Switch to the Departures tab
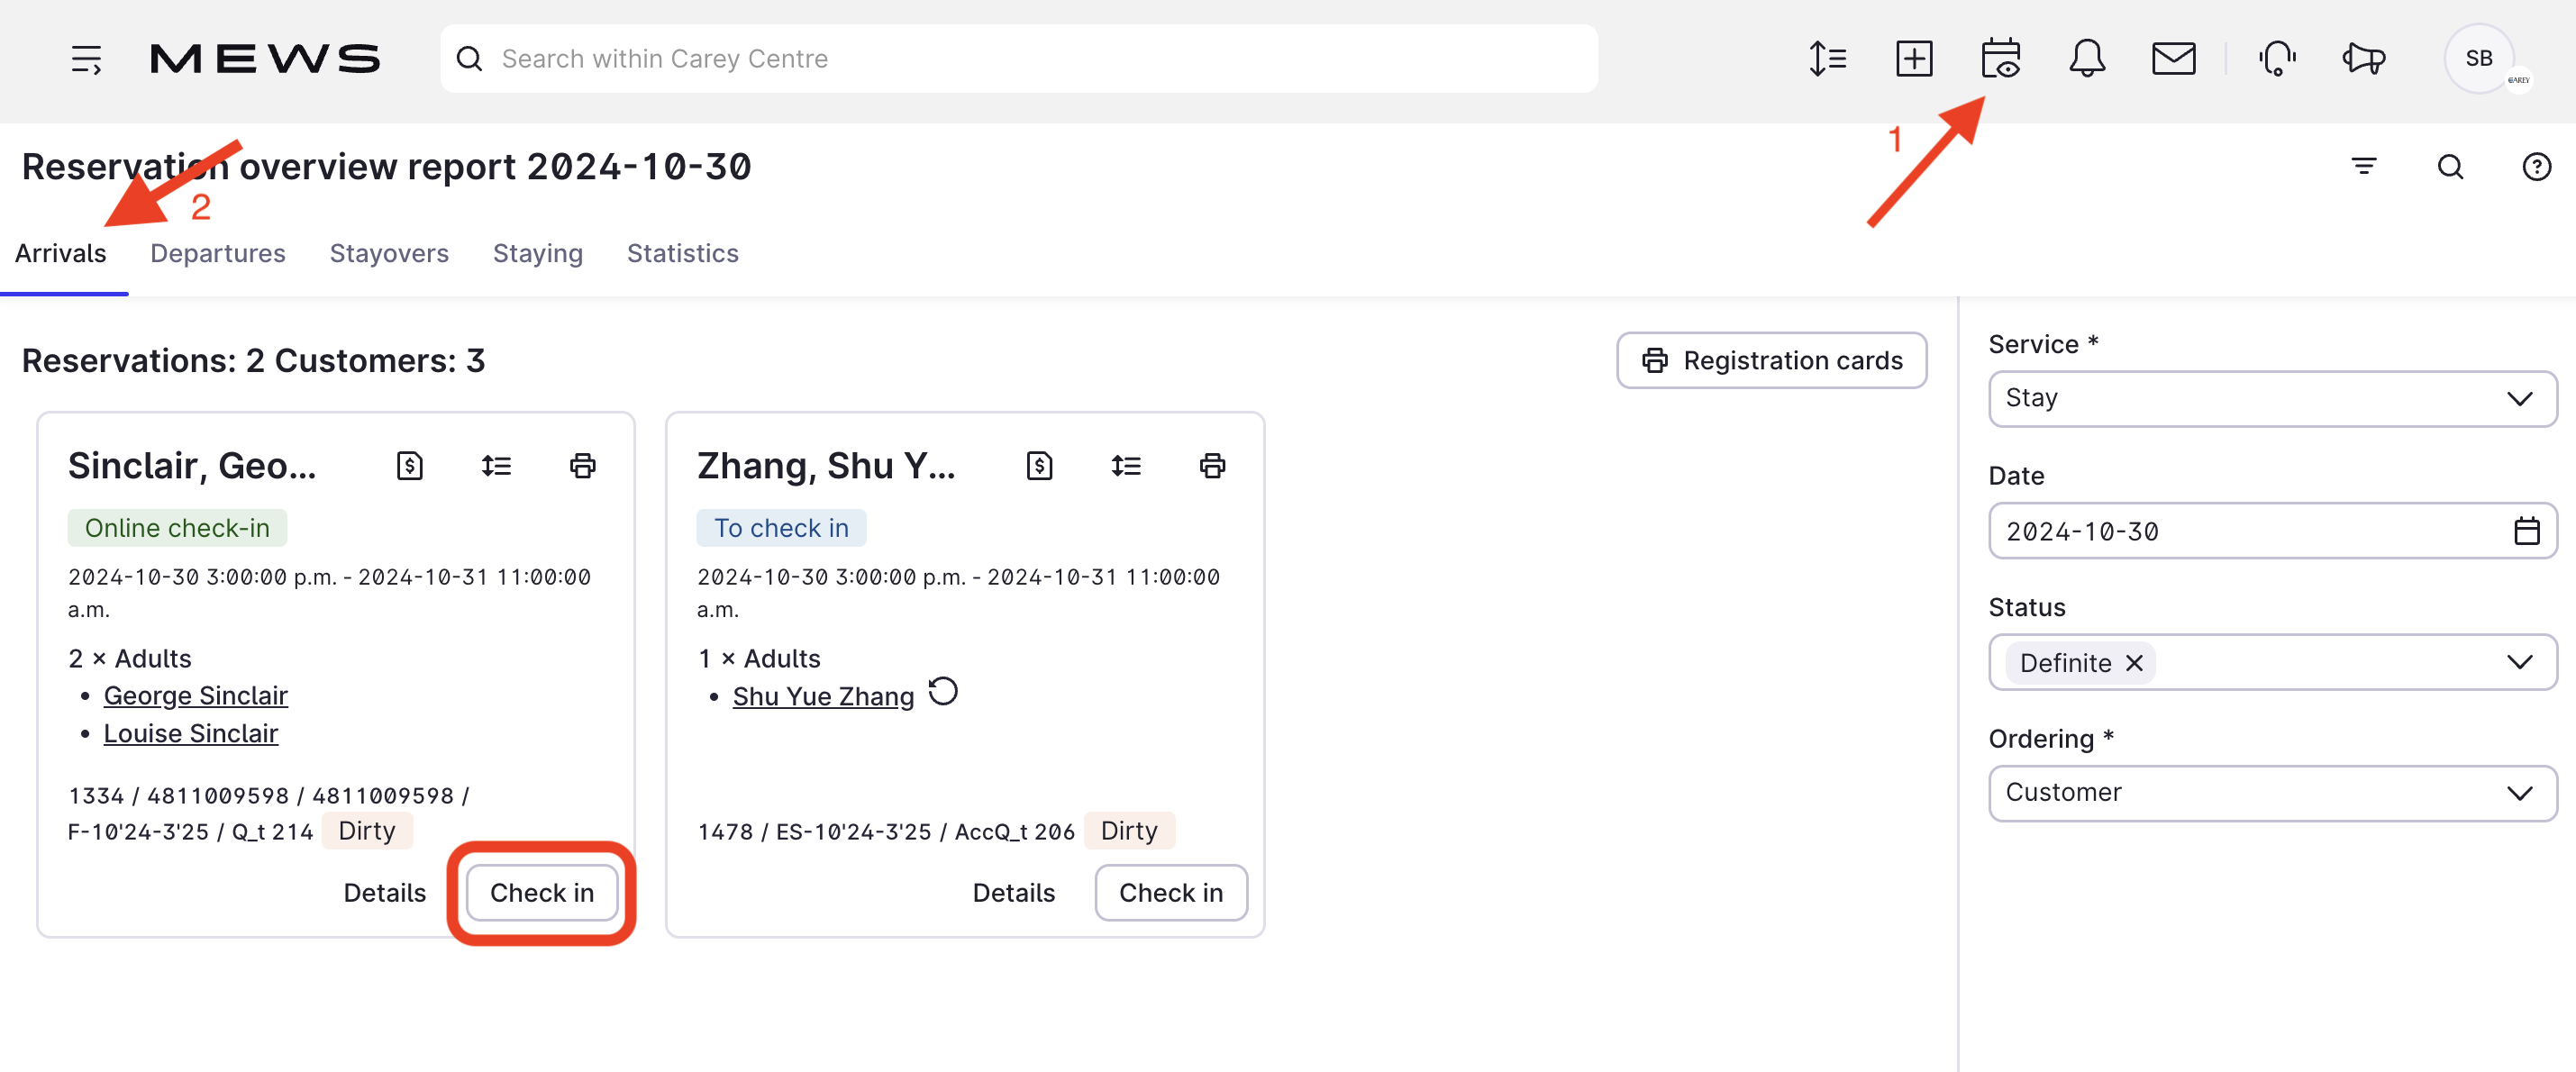Image resolution: width=2576 pixels, height=1072 pixels. [217, 254]
